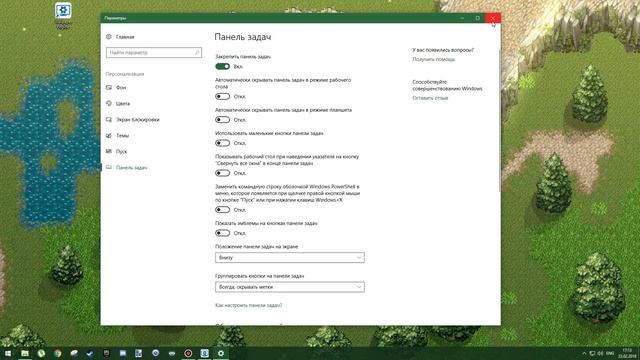640x360 pixels.
Task: Open the Цвета colors section
Action: click(118, 103)
